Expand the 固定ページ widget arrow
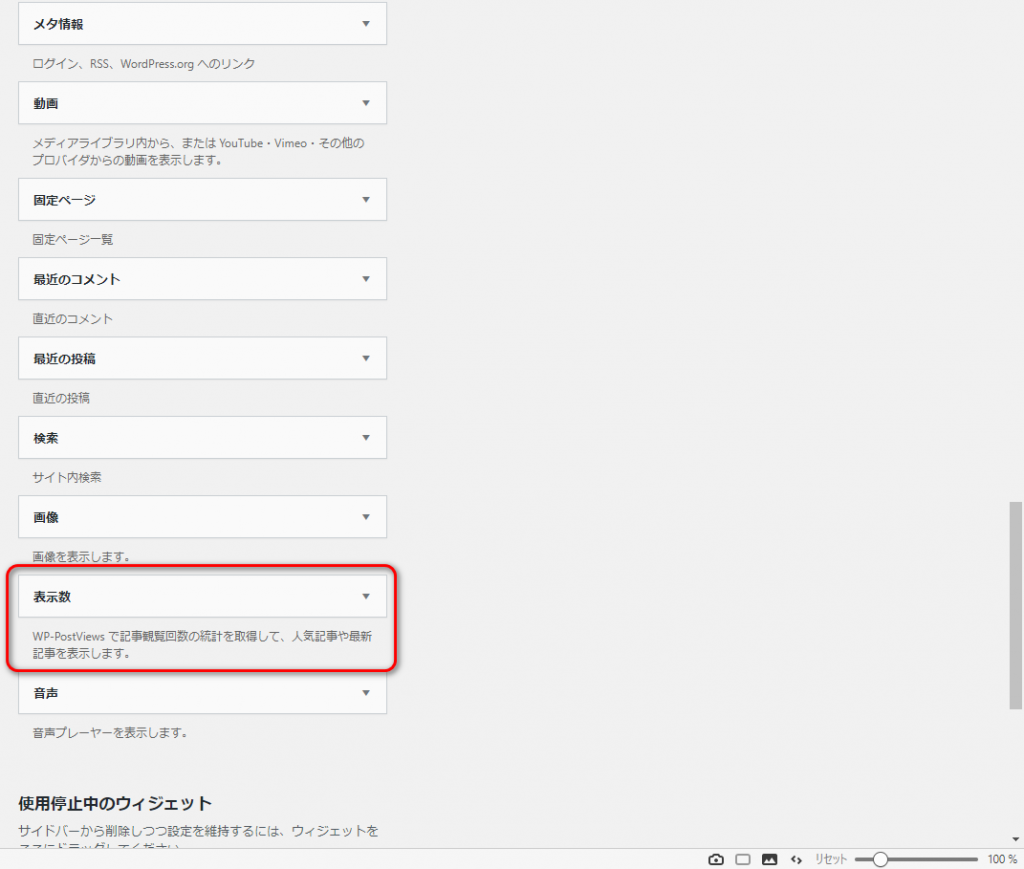The image size is (1024, 869). tap(366, 200)
